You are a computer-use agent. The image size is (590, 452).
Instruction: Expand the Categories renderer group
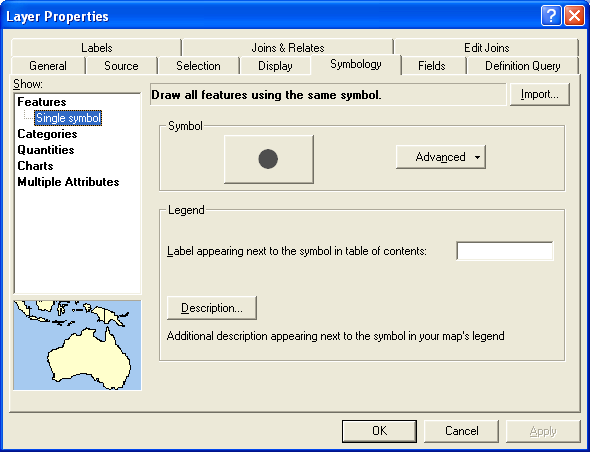[x=47, y=134]
